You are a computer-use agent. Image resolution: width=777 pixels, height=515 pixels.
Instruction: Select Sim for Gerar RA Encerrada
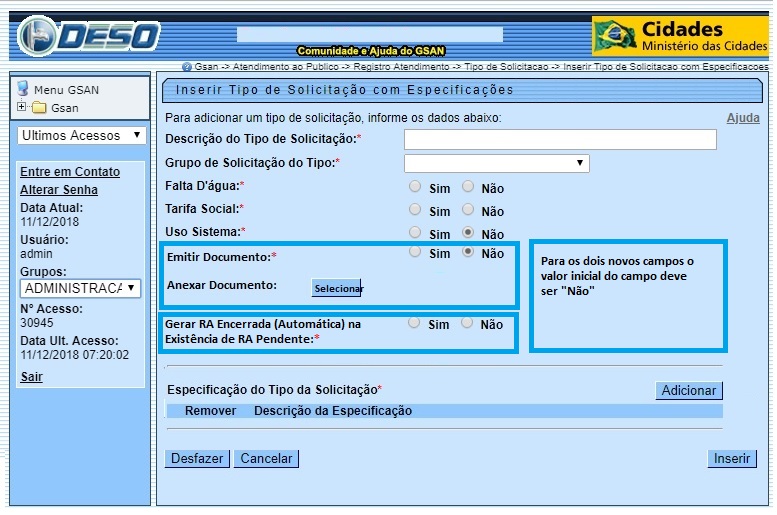point(414,323)
